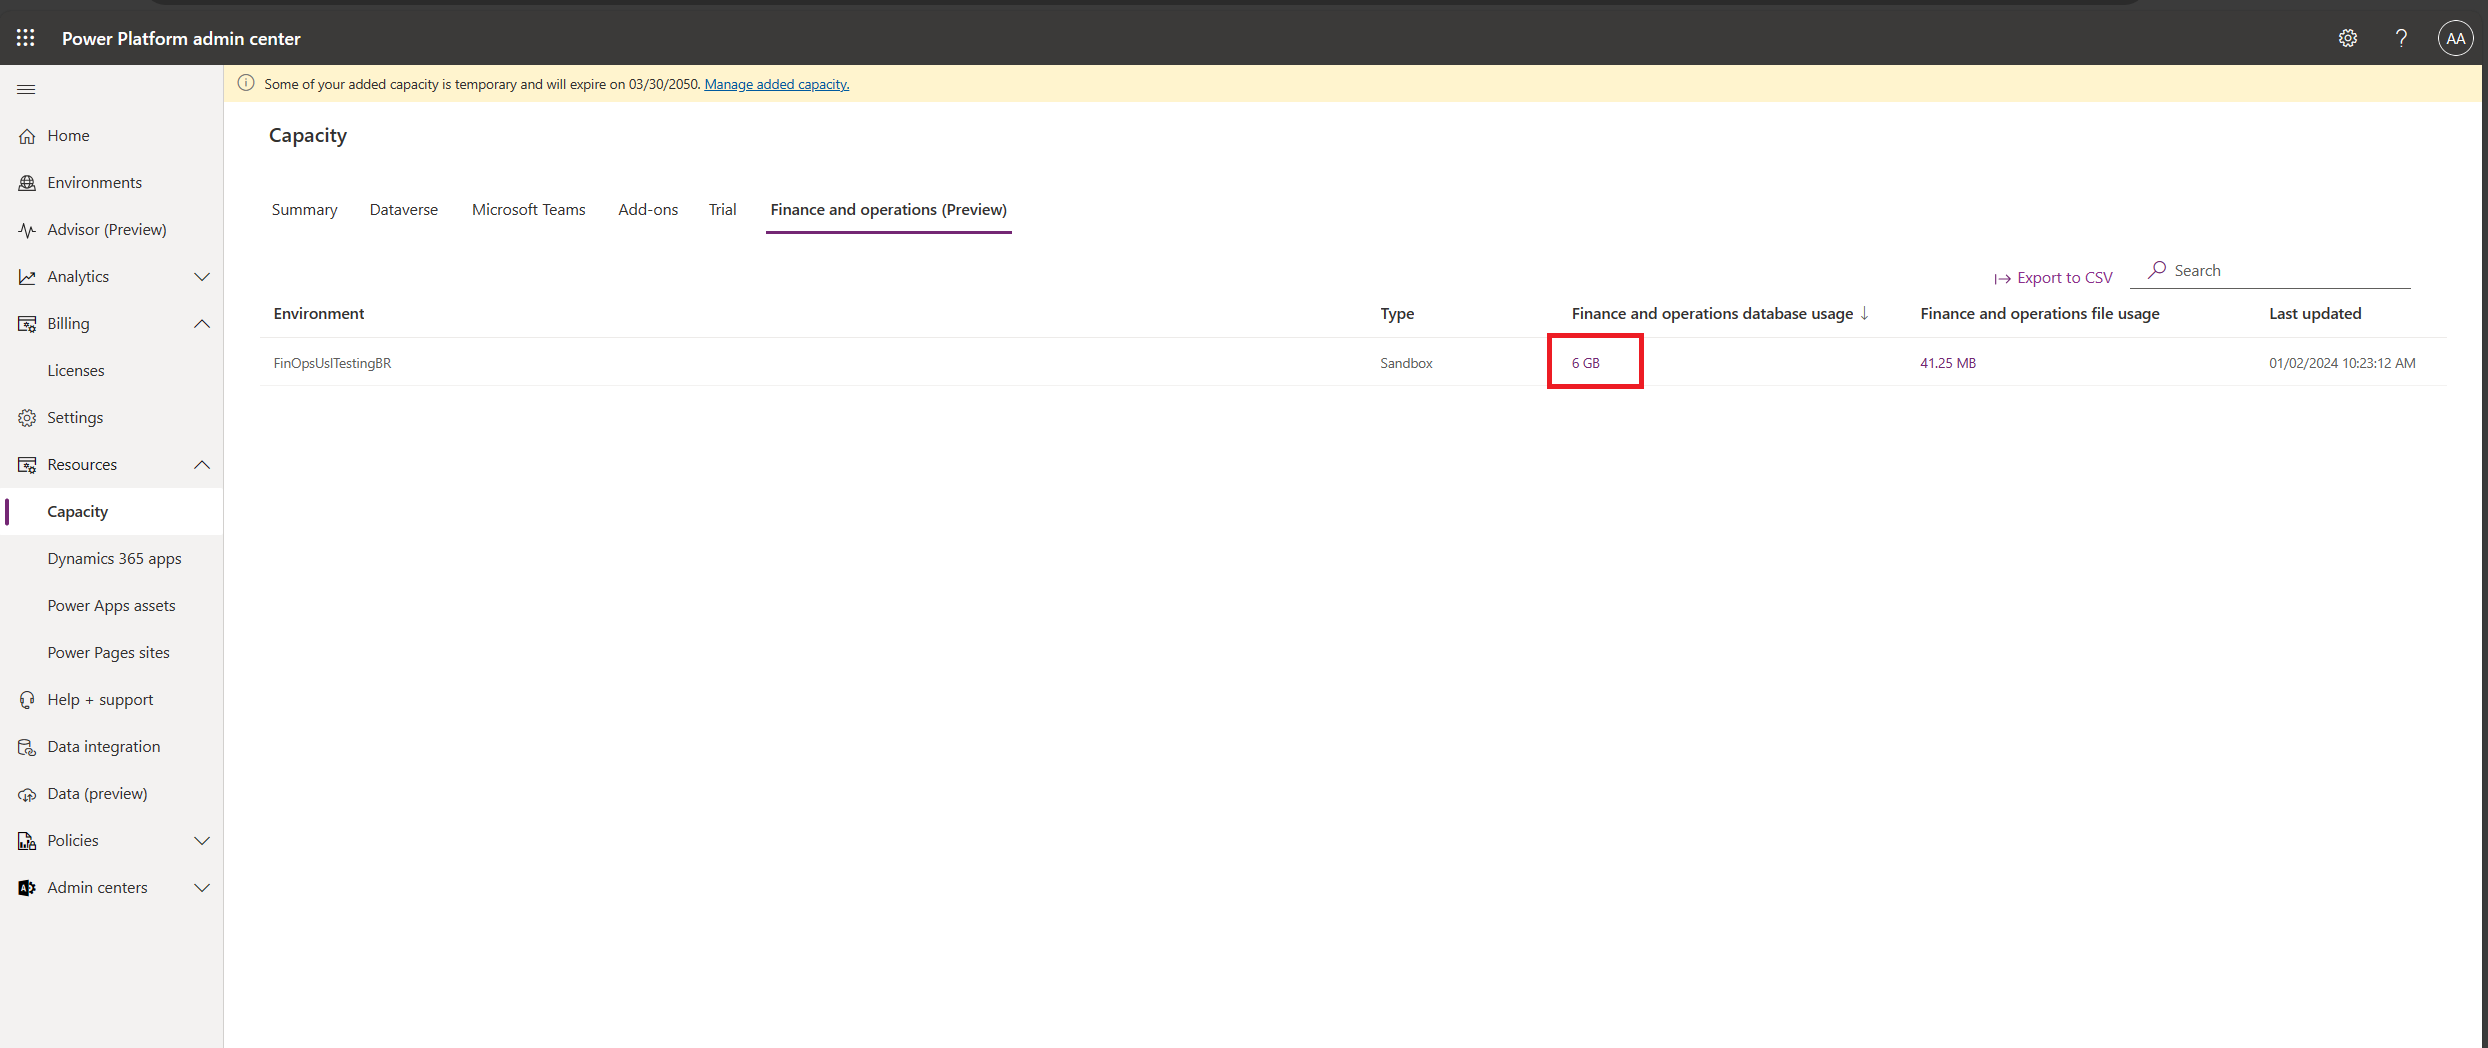Collapse the Resources section chevron
The width and height of the screenshot is (2488, 1048).
pos(202,465)
